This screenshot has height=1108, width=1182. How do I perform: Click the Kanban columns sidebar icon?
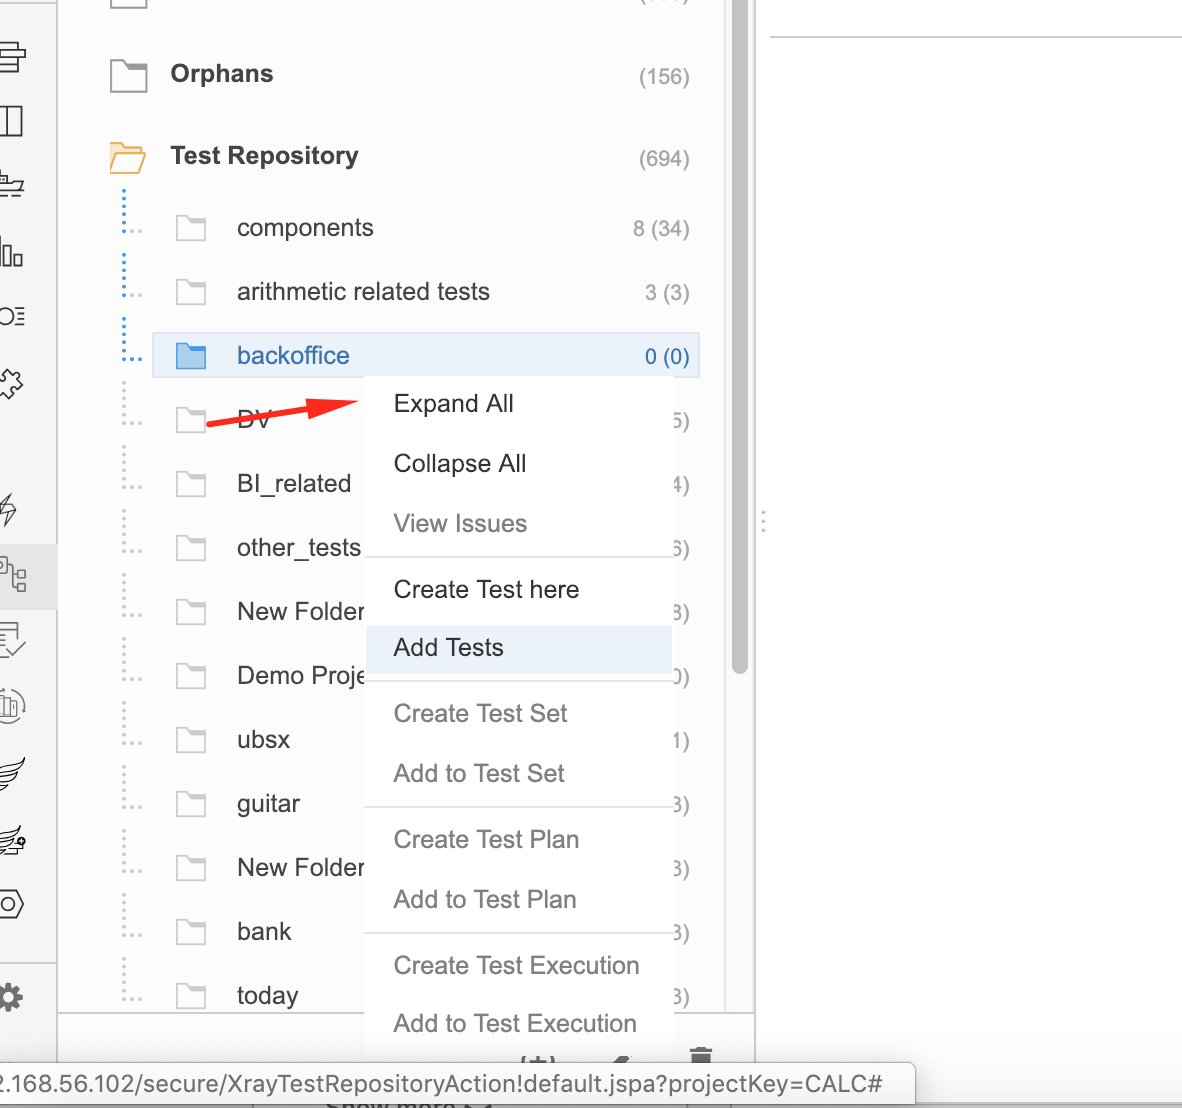12,120
